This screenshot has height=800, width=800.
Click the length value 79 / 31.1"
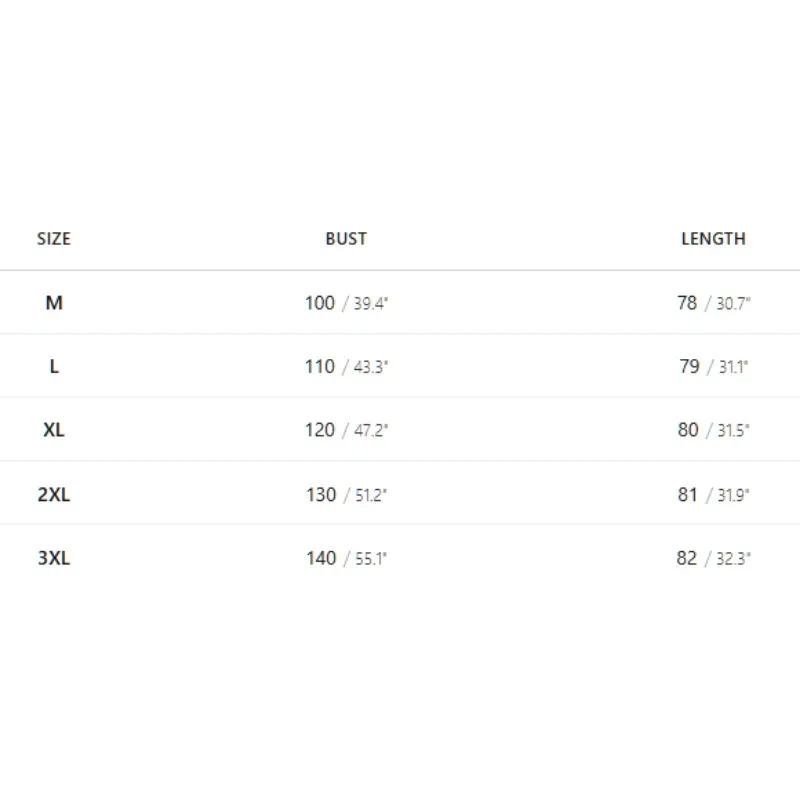coord(714,366)
